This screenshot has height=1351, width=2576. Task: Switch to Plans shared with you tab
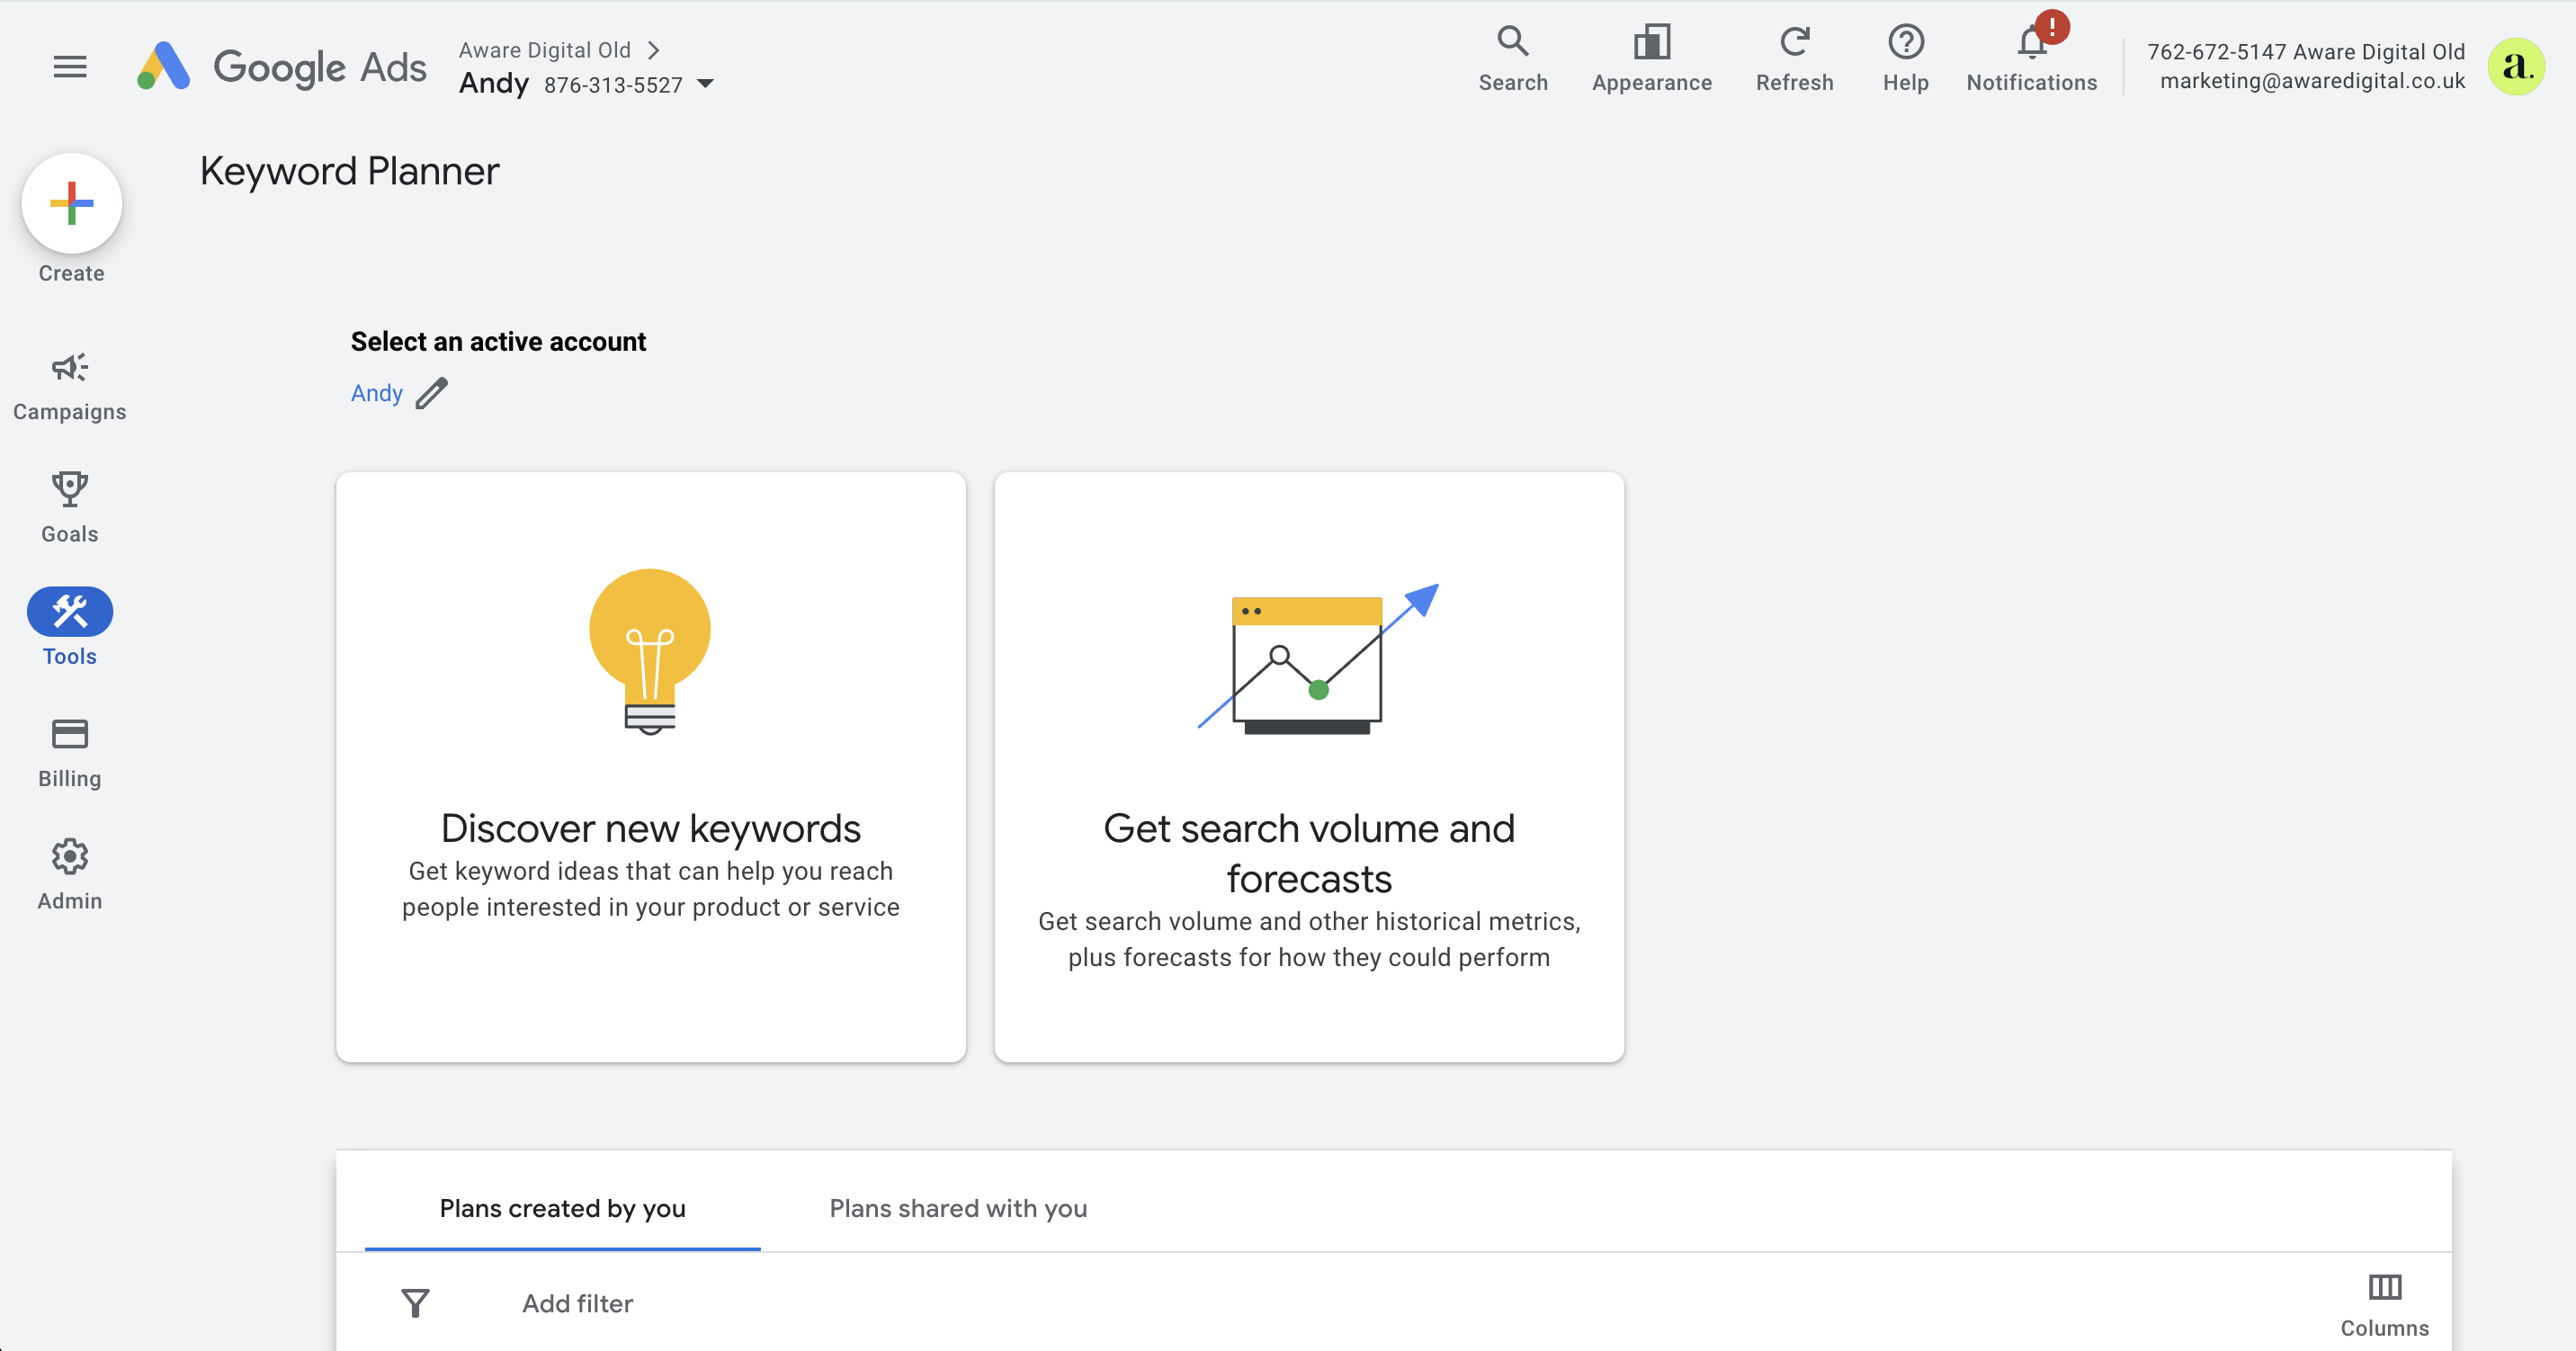[958, 1208]
